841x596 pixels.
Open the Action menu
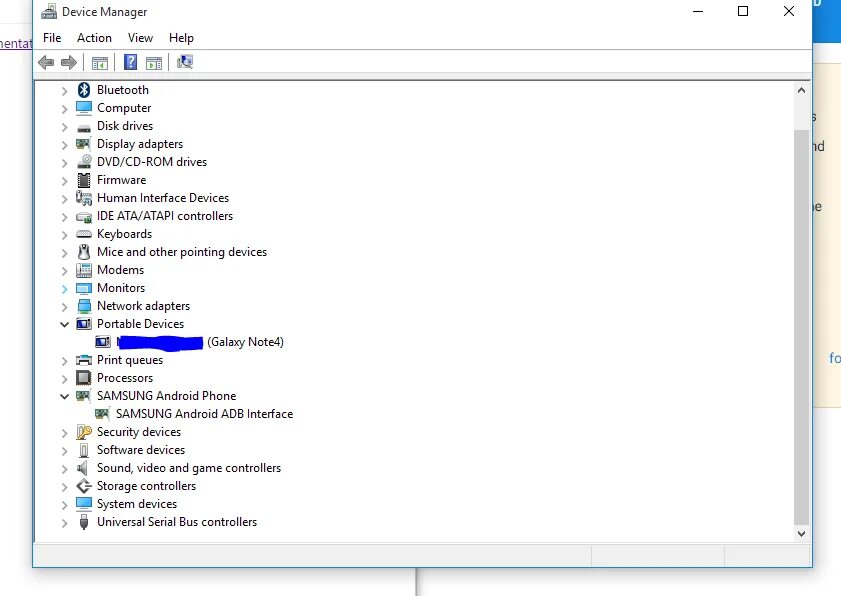pyautogui.click(x=94, y=38)
